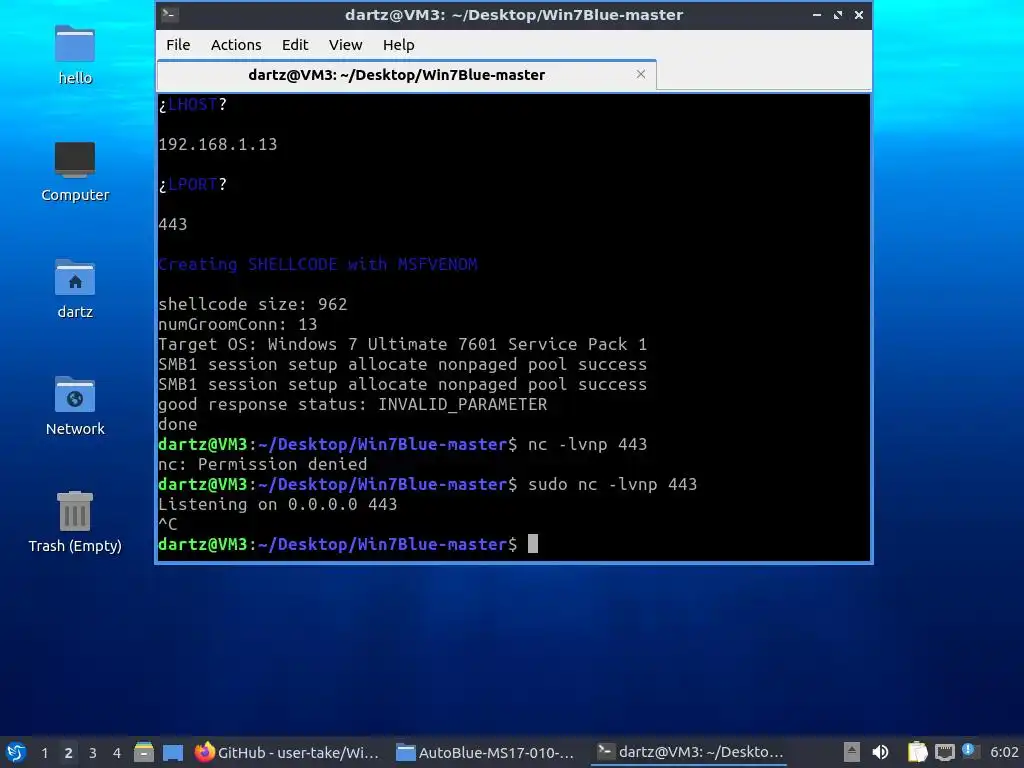Image resolution: width=1024 pixels, height=768 pixels.
Task: Click the show desktop icon in the panel
Action: click(173, 752)
